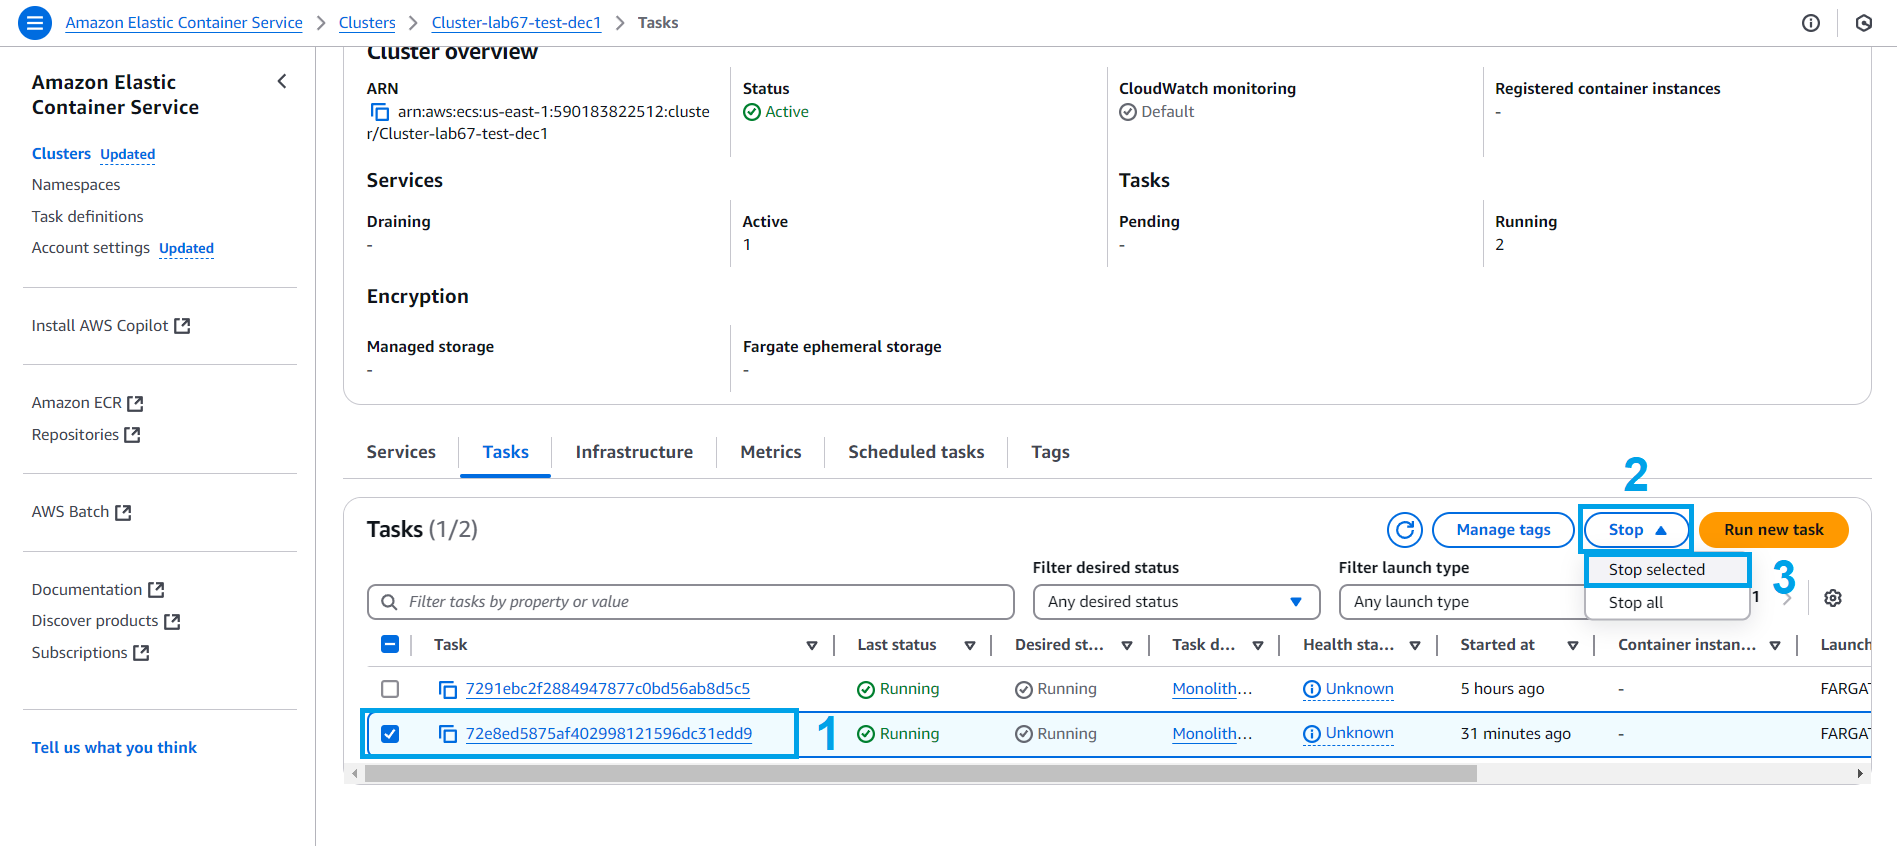This screenshot has width=1897, height=846.
Task: Click the external link icon beside Amazon ECR
Action: click(135, 403)
